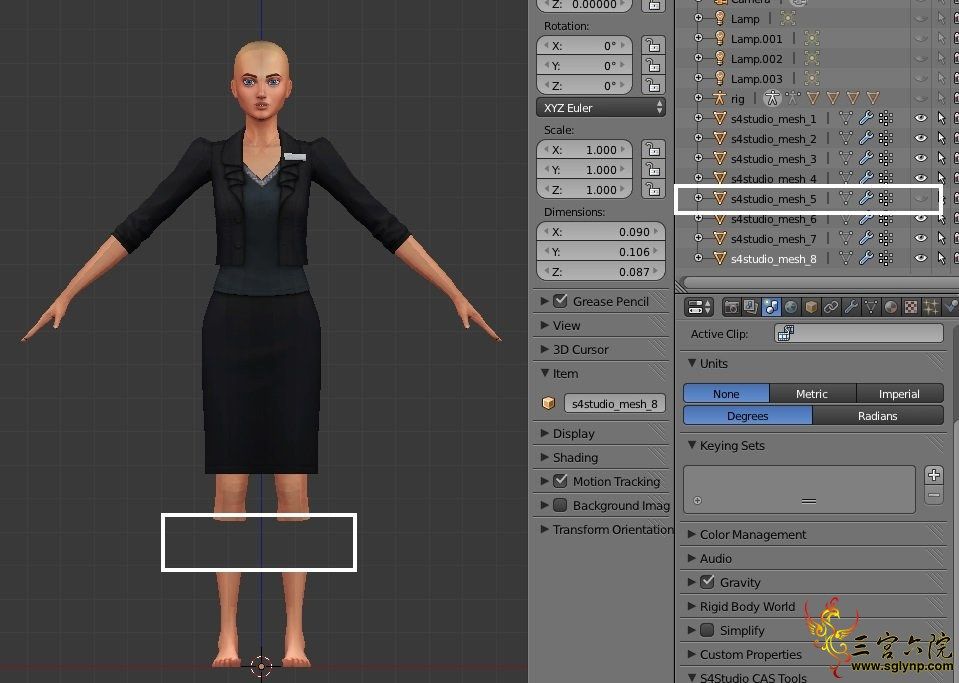
Task: Open the Scene properties tab
Action: tap(771, 307)
